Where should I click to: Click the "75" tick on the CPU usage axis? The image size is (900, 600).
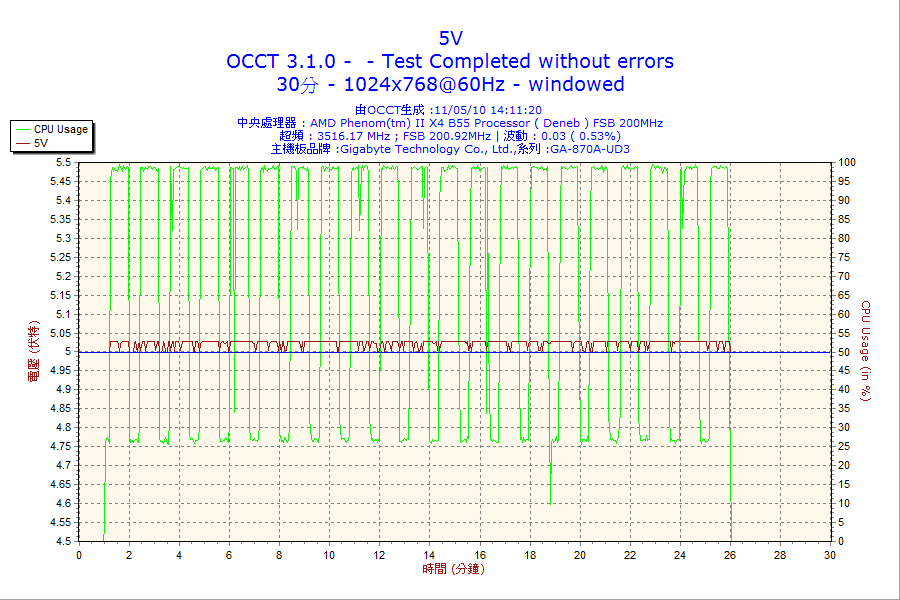click(x=844, y=257)
